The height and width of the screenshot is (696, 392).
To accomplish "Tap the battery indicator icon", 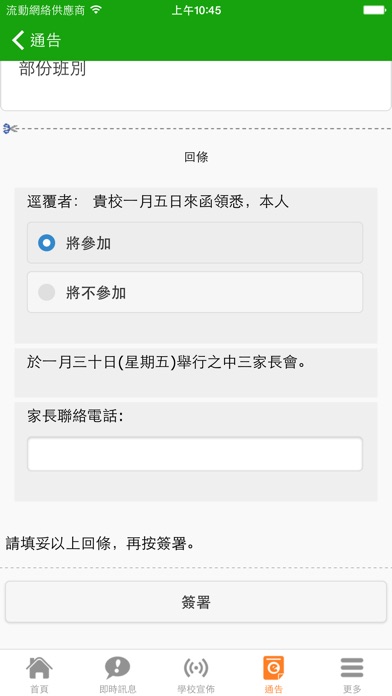I will click(375, 10).
